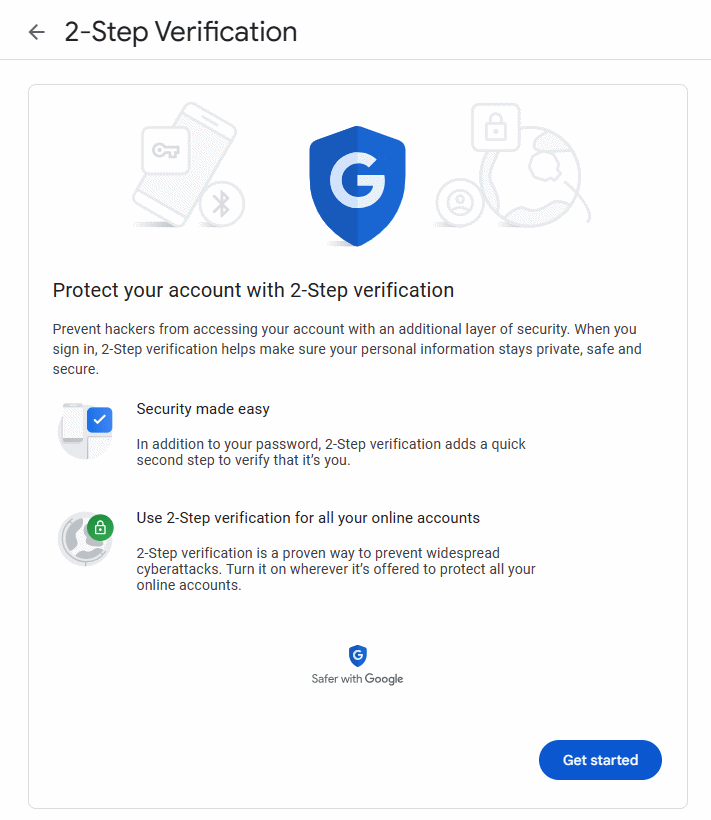Click the paragraph starting "Prevent hackers from accessing"
711x820 pixels.
(344, 348)
